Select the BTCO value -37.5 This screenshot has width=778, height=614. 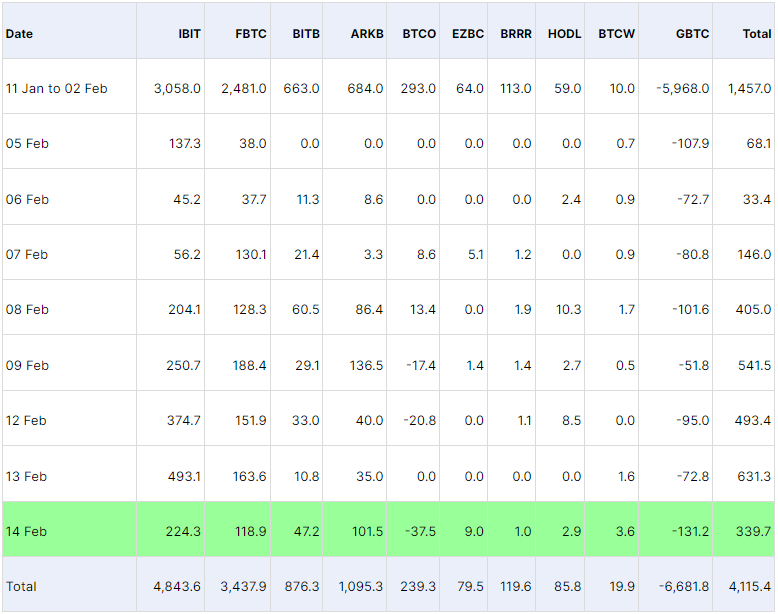tap(420, 532)
